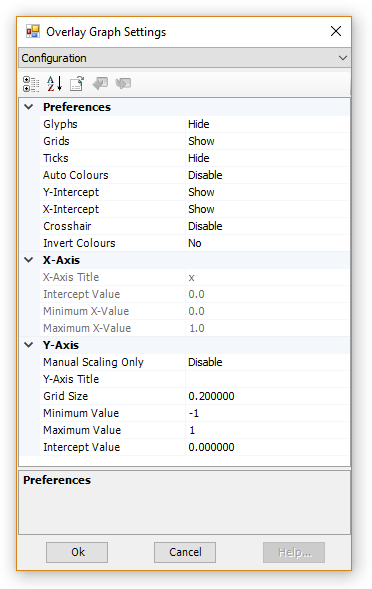This screenshot has height=589, width=372.
Task: Toggle the Glyphs Hide value
Action: (x=268, y=124)
